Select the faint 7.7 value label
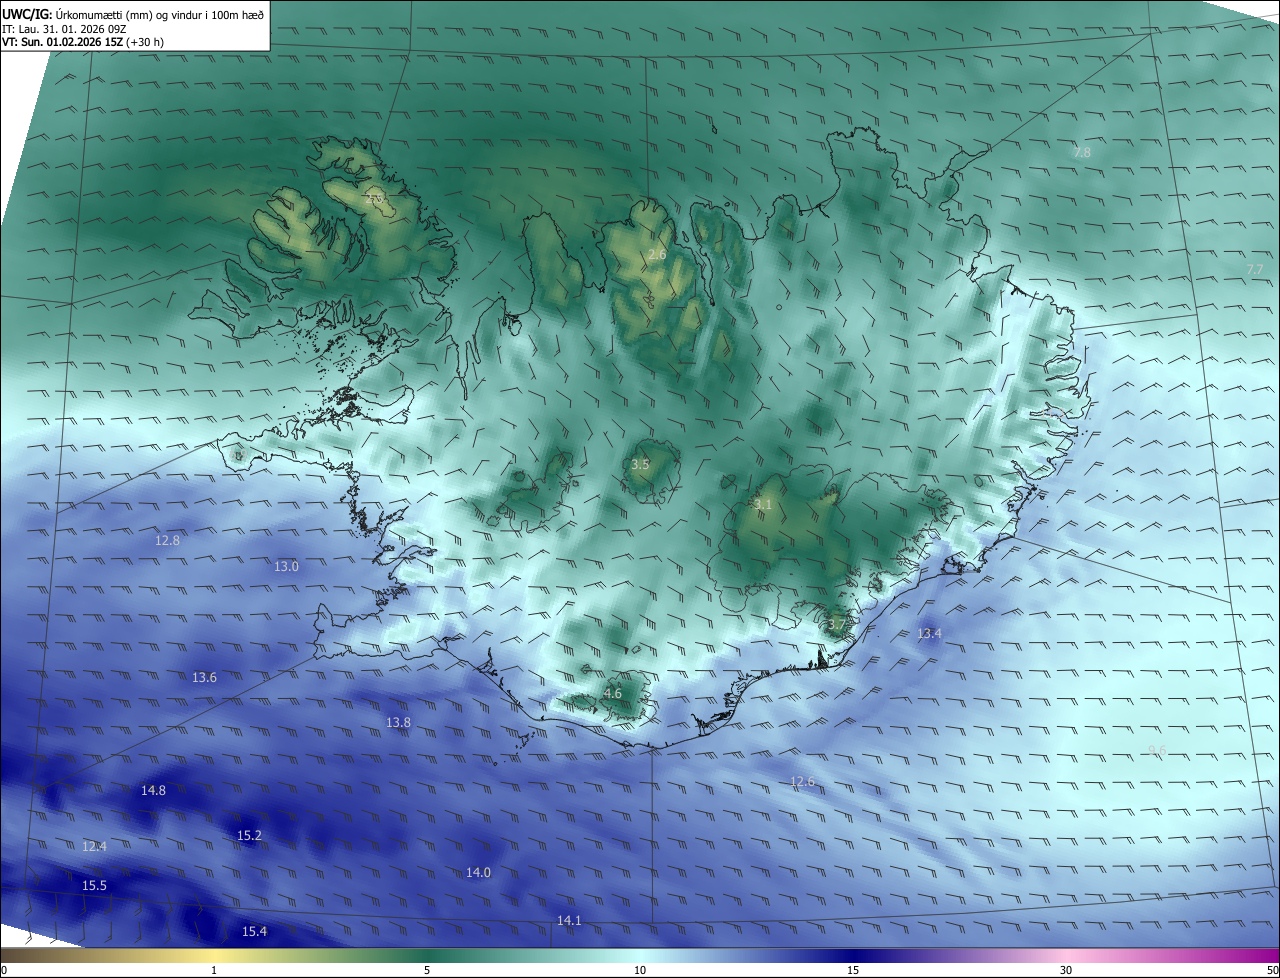Image resolution: width=1280 pixels, height=978 pixels. coord(1254,269)
